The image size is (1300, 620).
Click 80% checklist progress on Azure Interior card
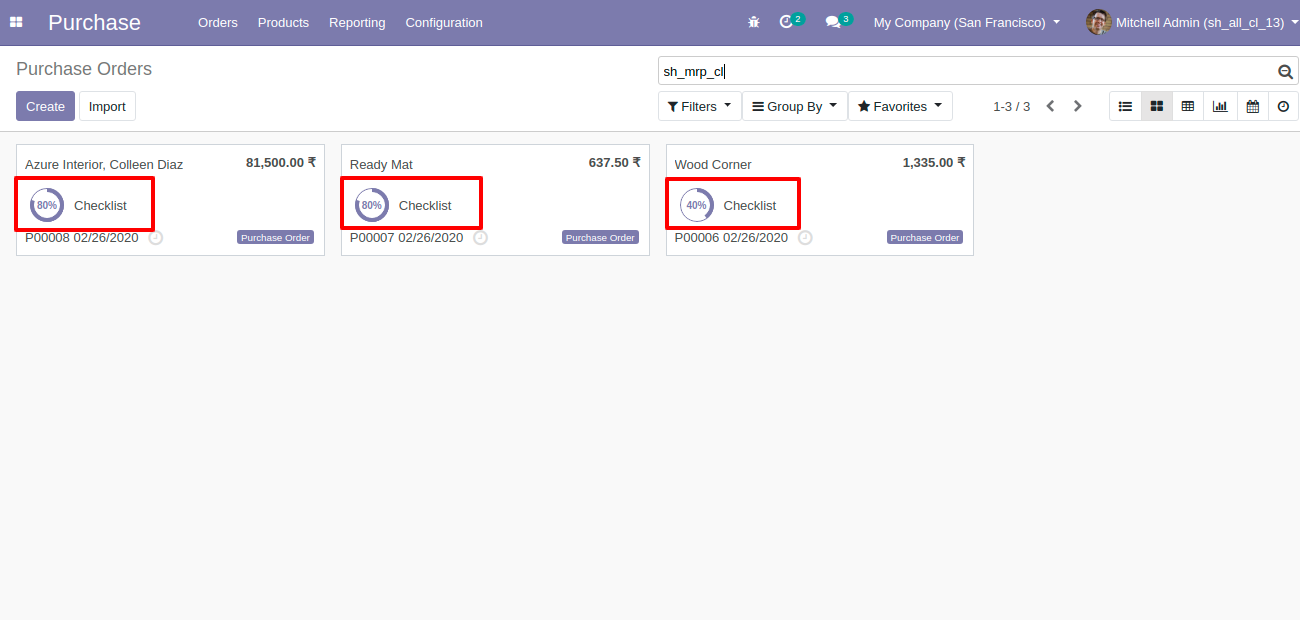tap(47, 205)
